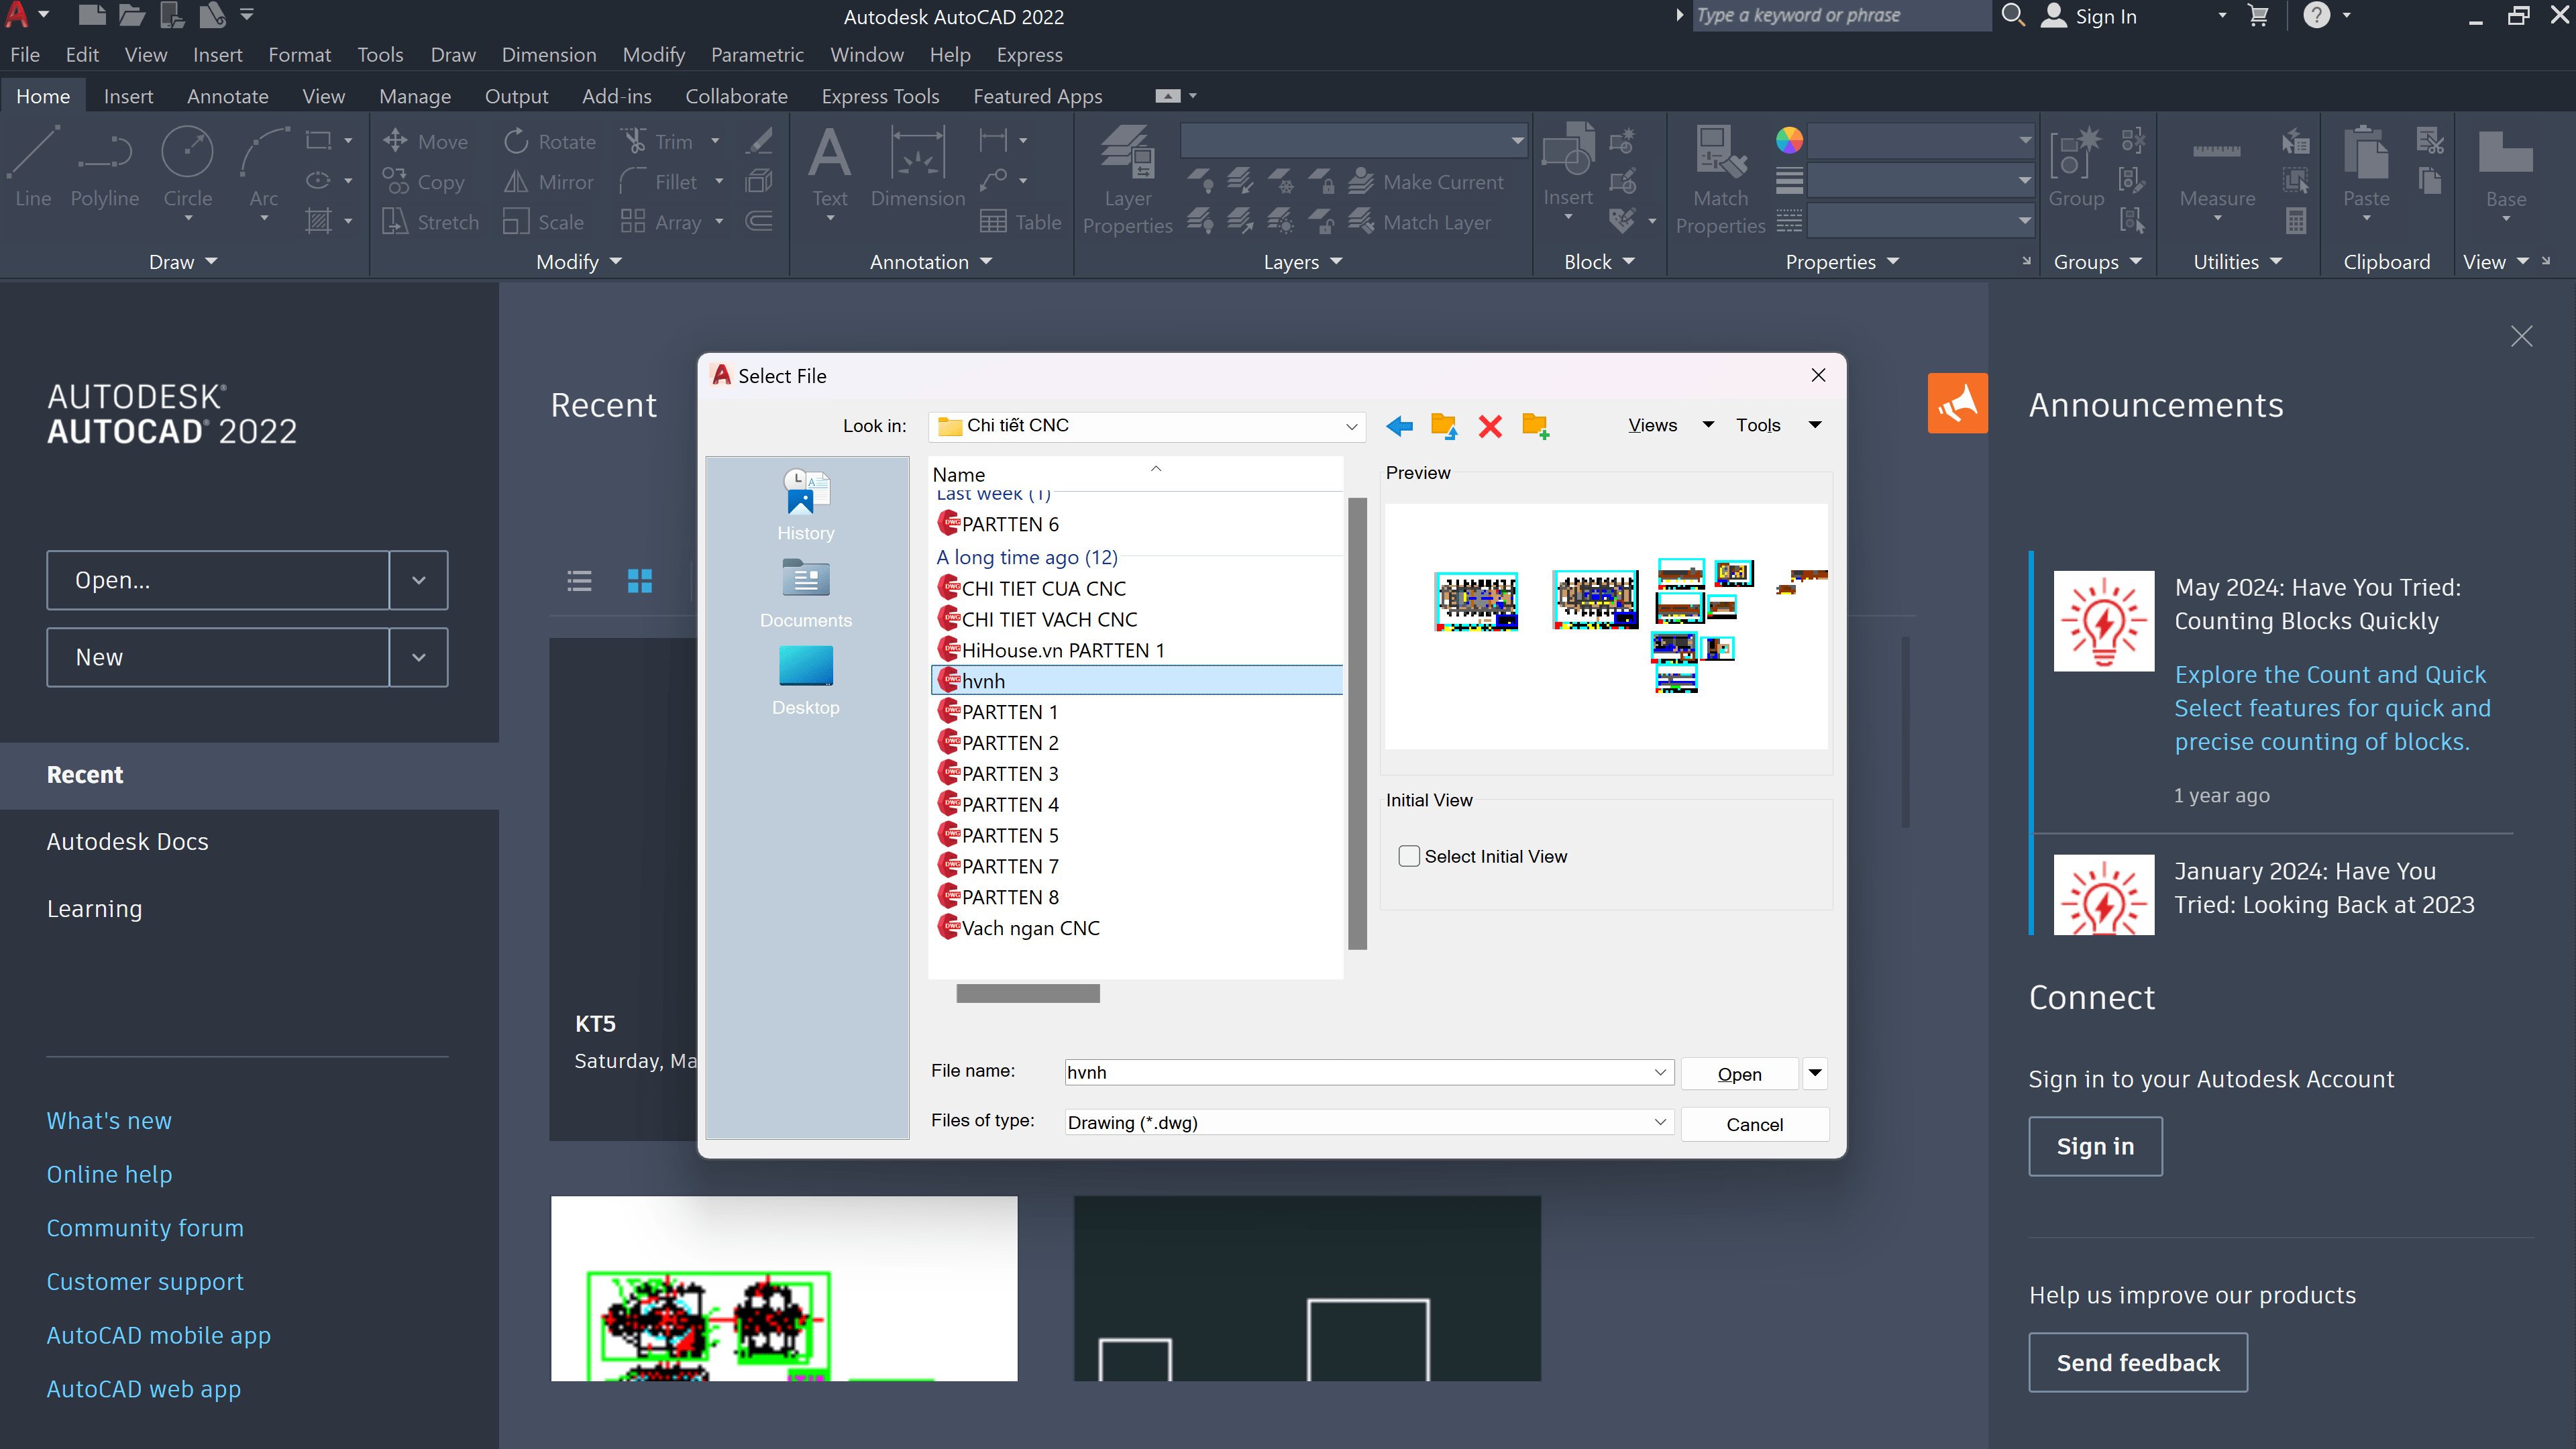The image size is (2576, 1449).
Task: Click the Stretch tool
Action: click(430, 222)
